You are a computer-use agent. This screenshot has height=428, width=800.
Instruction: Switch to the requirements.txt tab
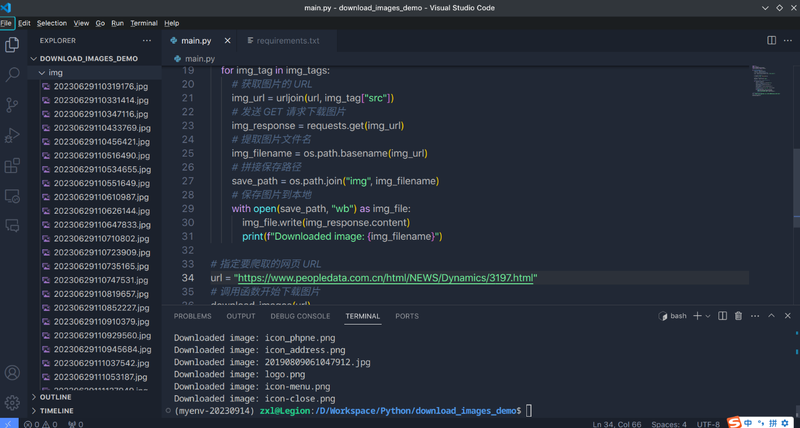click(287, 41)
